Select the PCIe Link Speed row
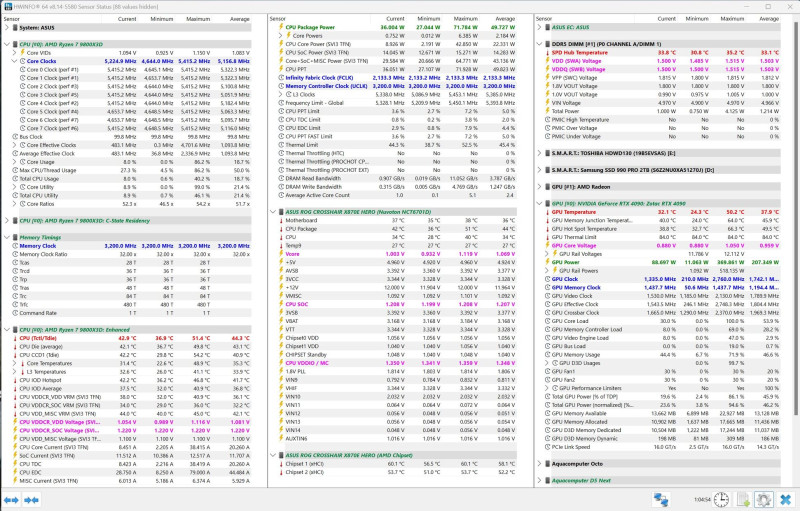The width and height of the screenshot is (800, 511). (x=663, y=447)
